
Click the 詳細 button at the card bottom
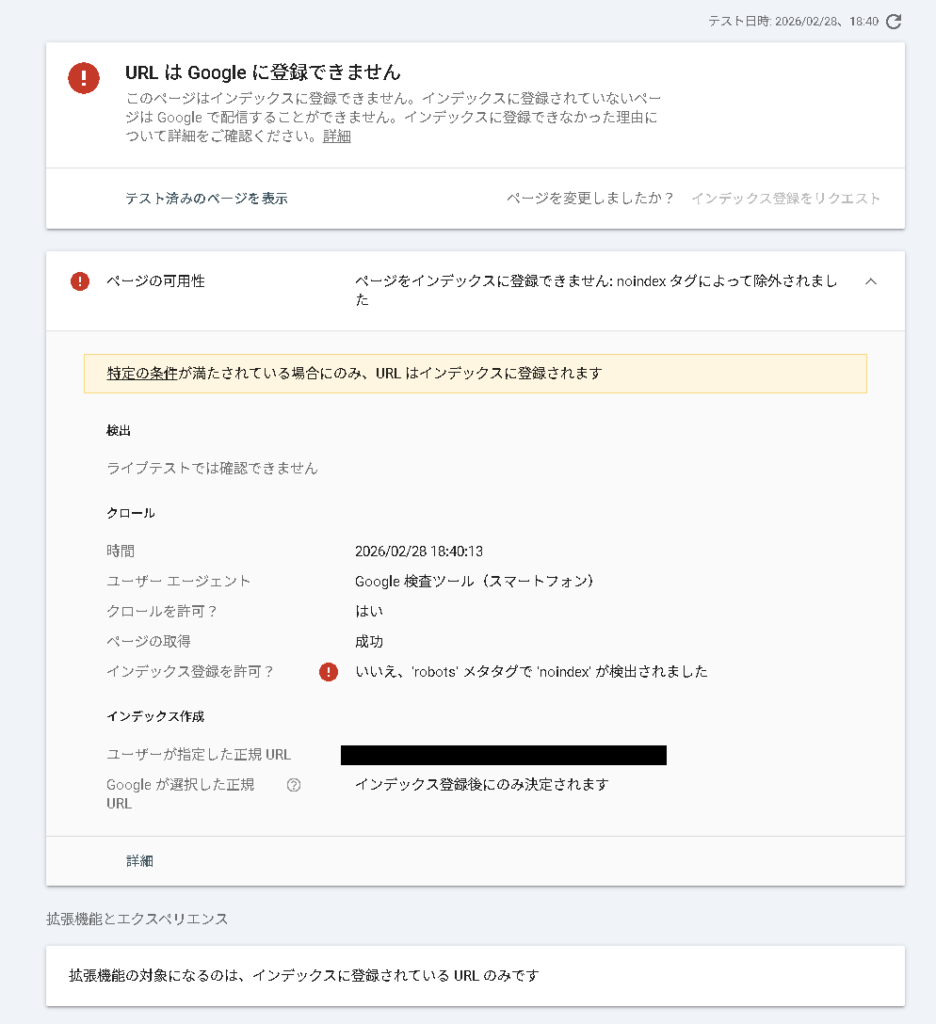point(140,861)
